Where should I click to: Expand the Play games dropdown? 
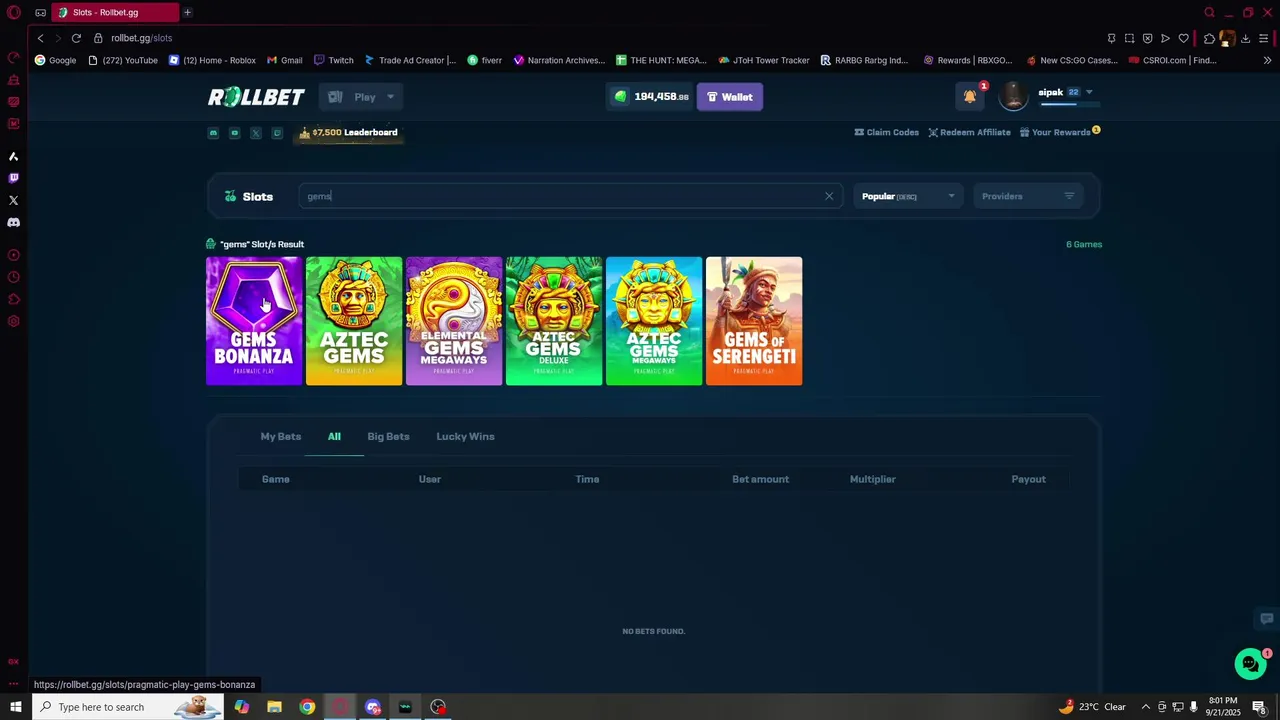point(360,97)
